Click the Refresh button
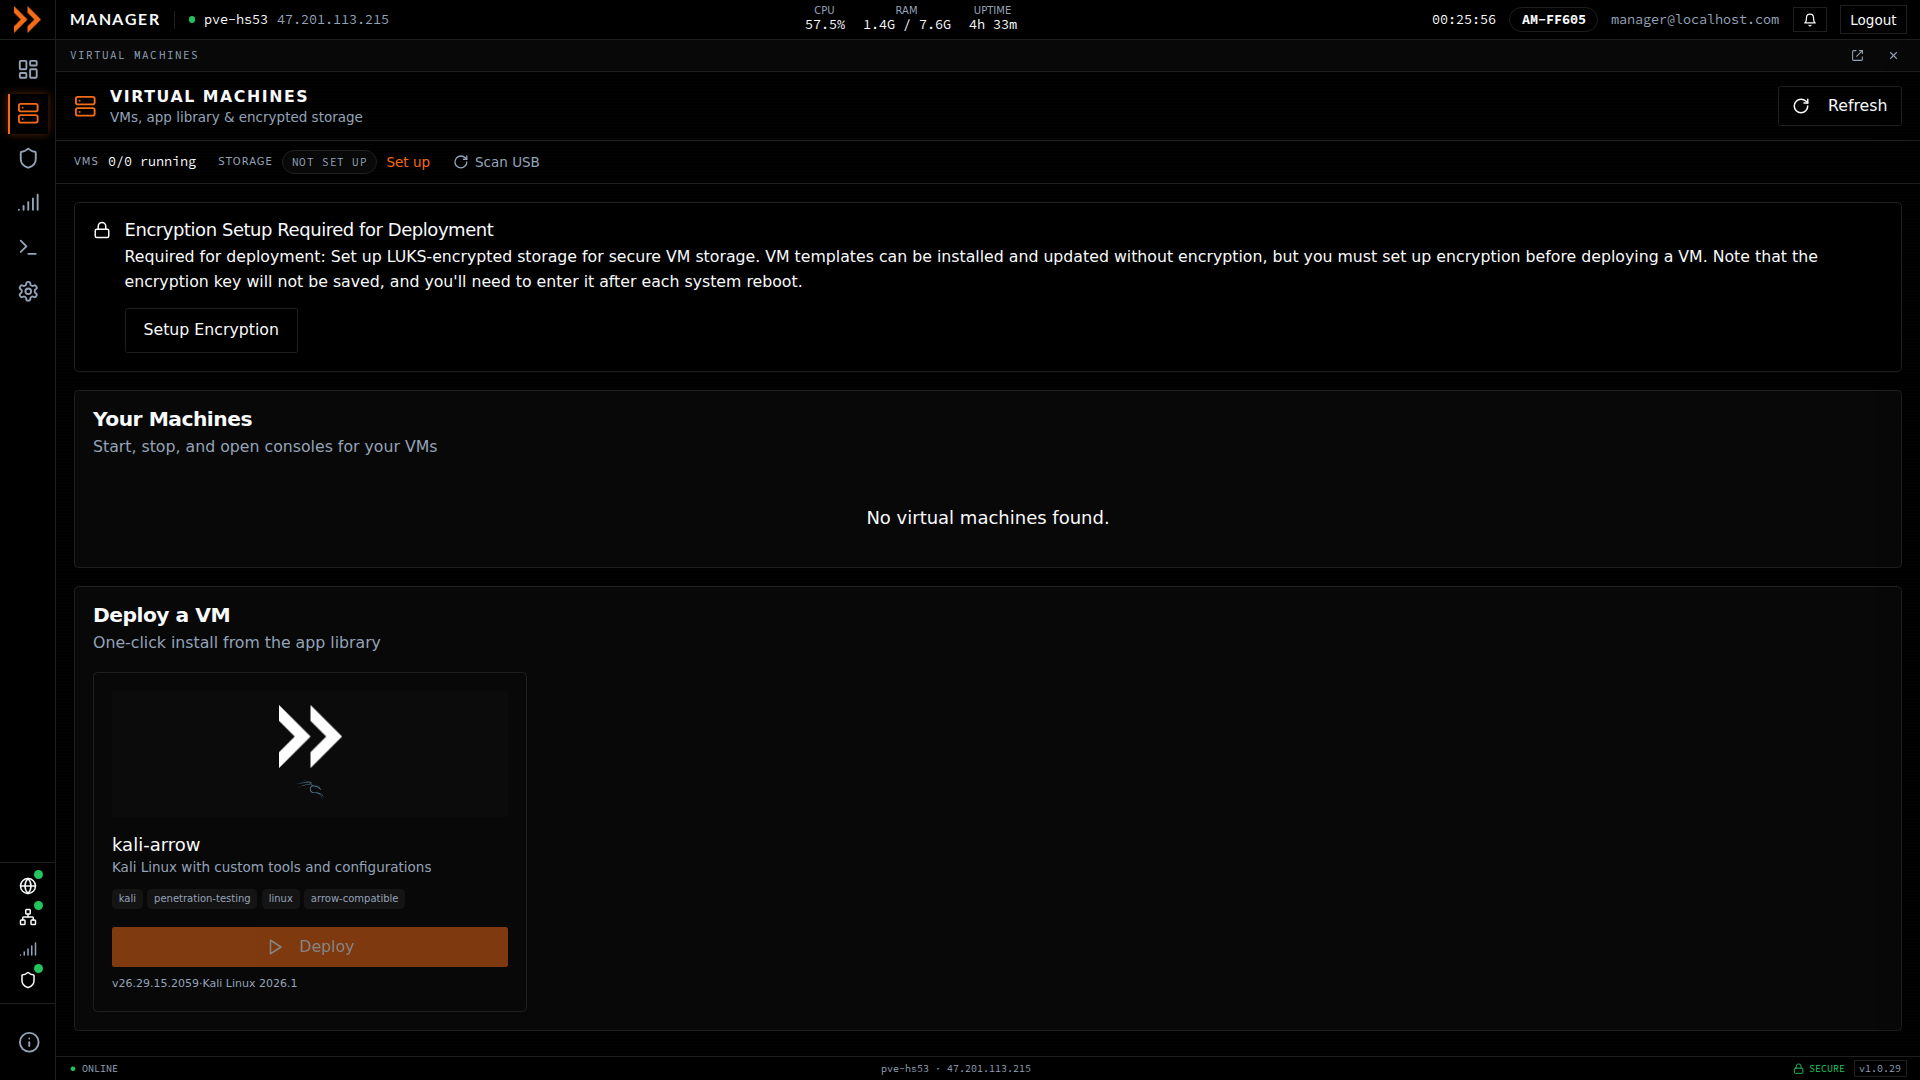The width and height of the screenshot is (1920, 1080). [x=1839, y=106]
